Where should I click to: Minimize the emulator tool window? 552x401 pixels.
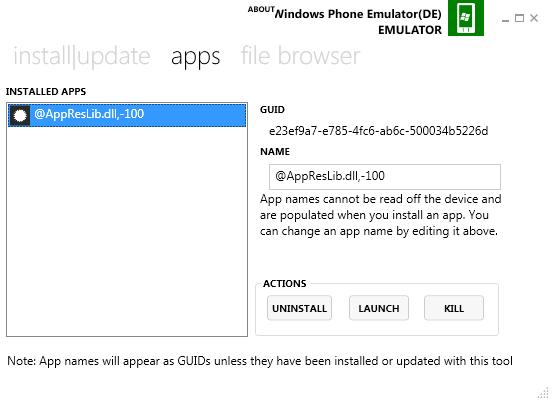click(505, 18)
